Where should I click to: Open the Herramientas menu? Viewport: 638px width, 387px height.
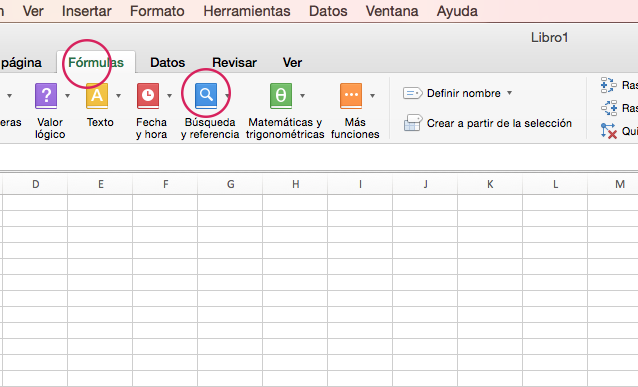(247, 11)
